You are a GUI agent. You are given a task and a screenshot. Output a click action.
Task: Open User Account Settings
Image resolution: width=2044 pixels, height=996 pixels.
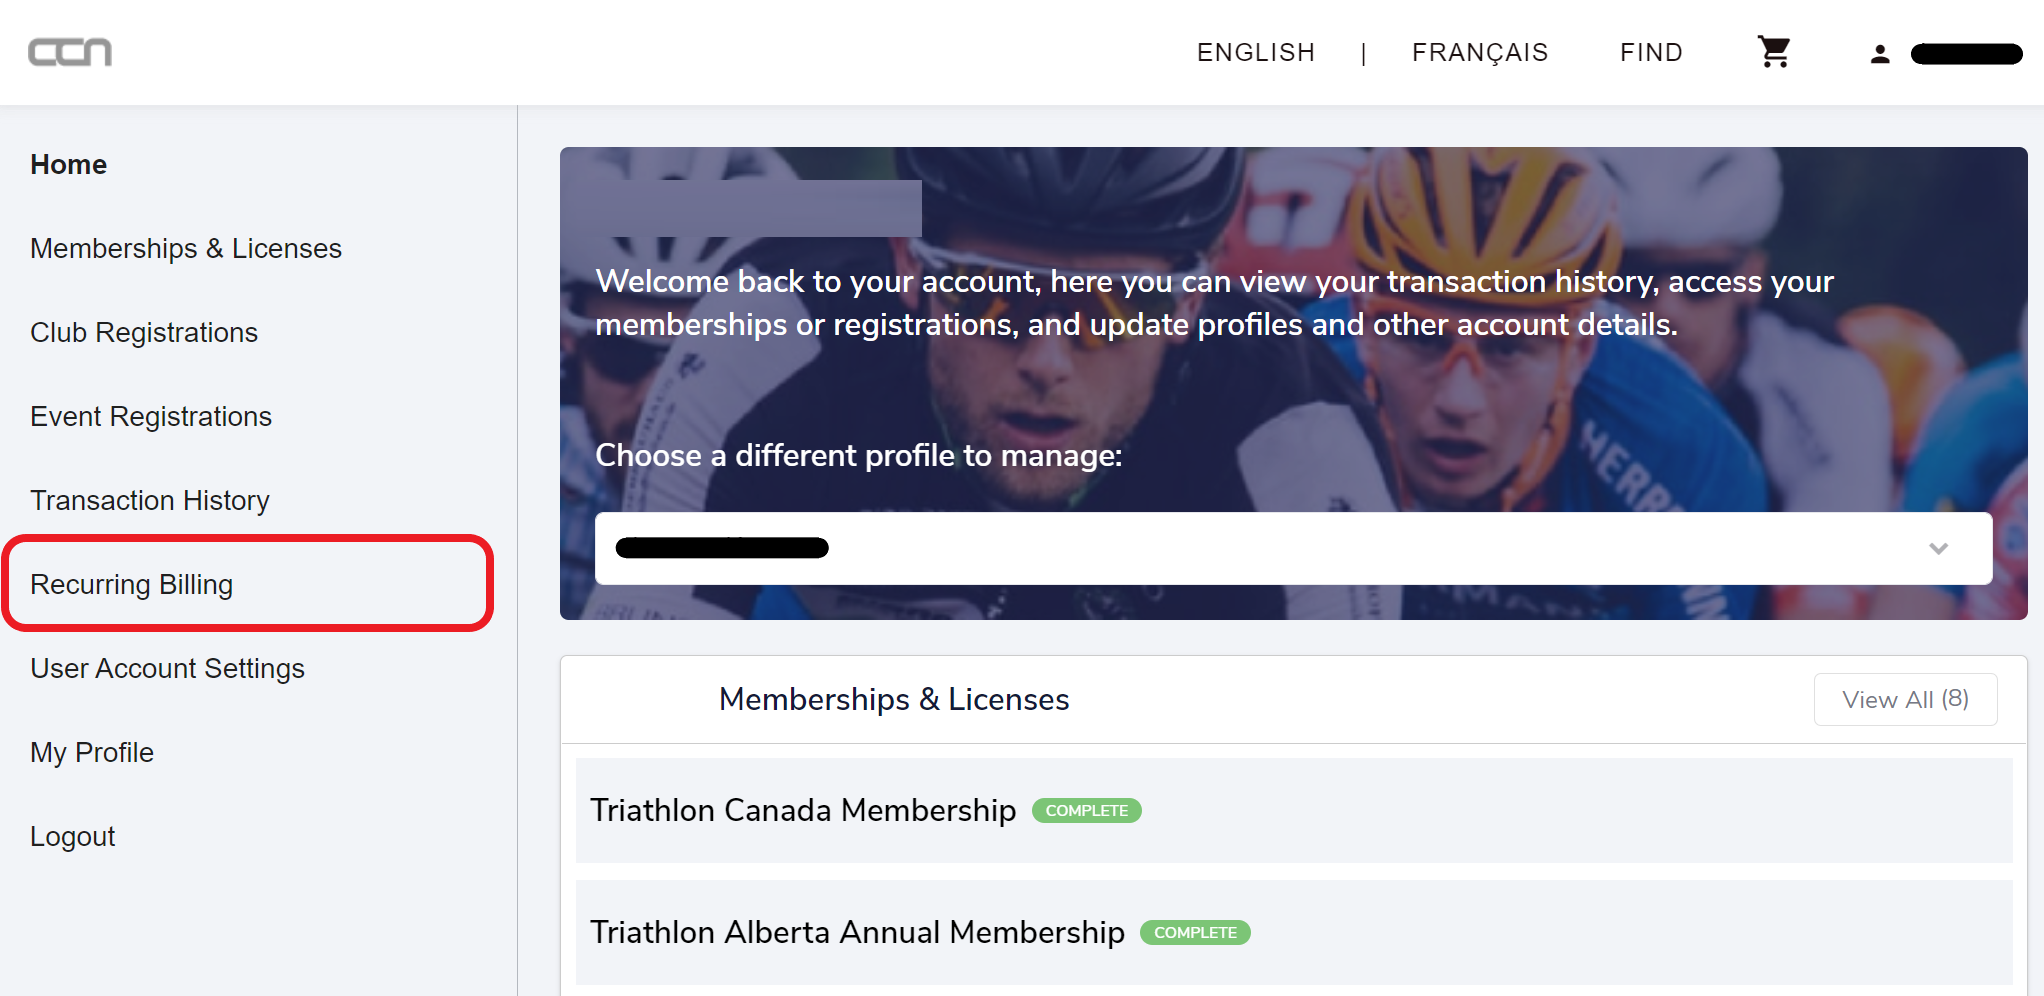pyautogui.click(x=167, y=668)
